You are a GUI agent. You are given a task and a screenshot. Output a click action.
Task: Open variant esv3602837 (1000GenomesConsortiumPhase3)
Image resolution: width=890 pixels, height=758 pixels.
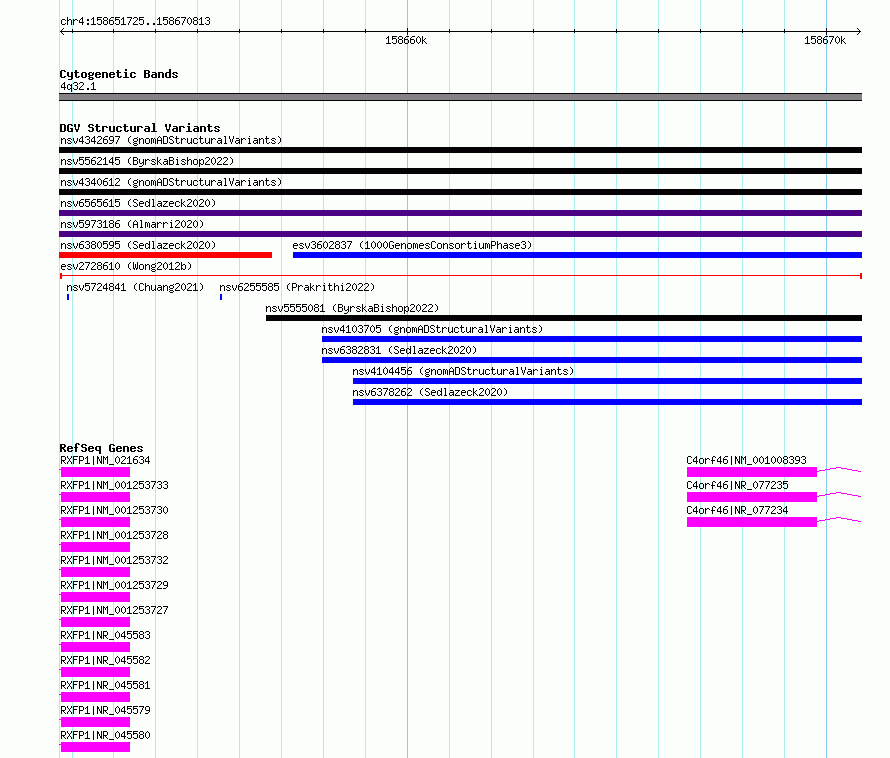click(x=412, y=245)
